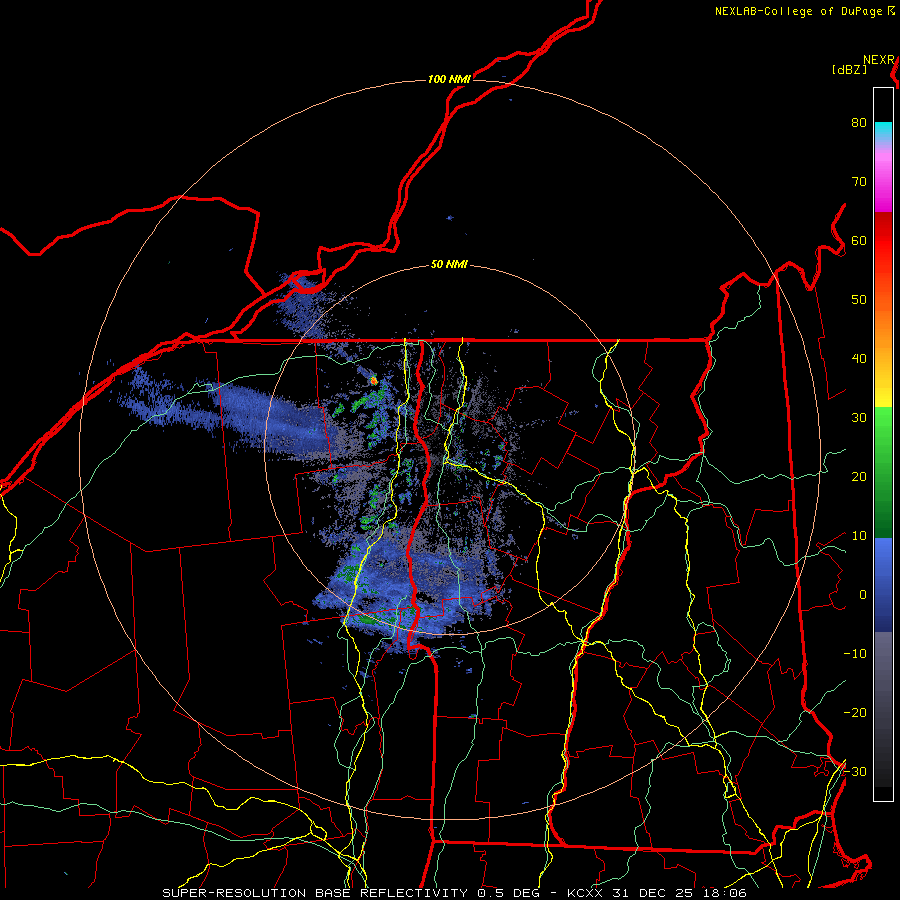Click the positive 10 value on dBZ scale
This screenshot has width=900, height=900.
click(859, 536)
